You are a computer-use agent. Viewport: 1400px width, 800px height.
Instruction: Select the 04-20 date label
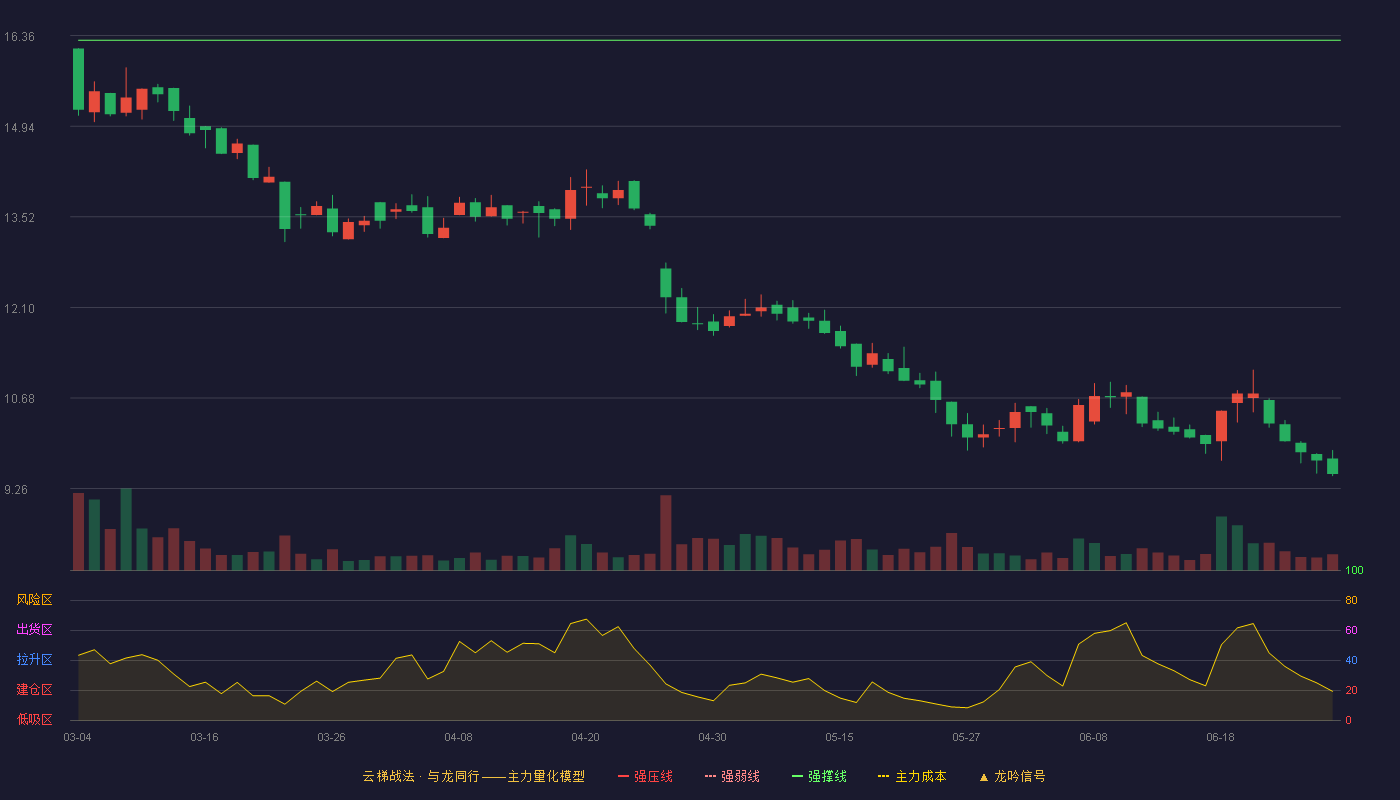[586, 737]
